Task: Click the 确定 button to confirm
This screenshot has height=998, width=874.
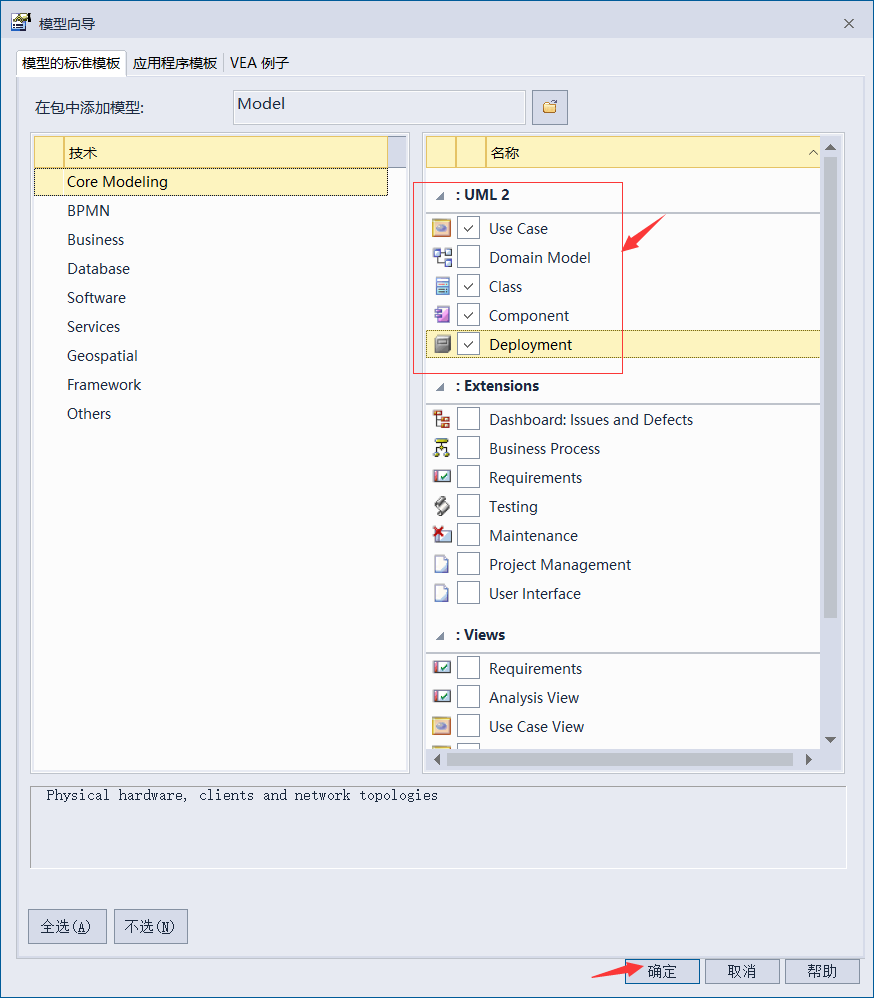Action: [x=661, y=970]
